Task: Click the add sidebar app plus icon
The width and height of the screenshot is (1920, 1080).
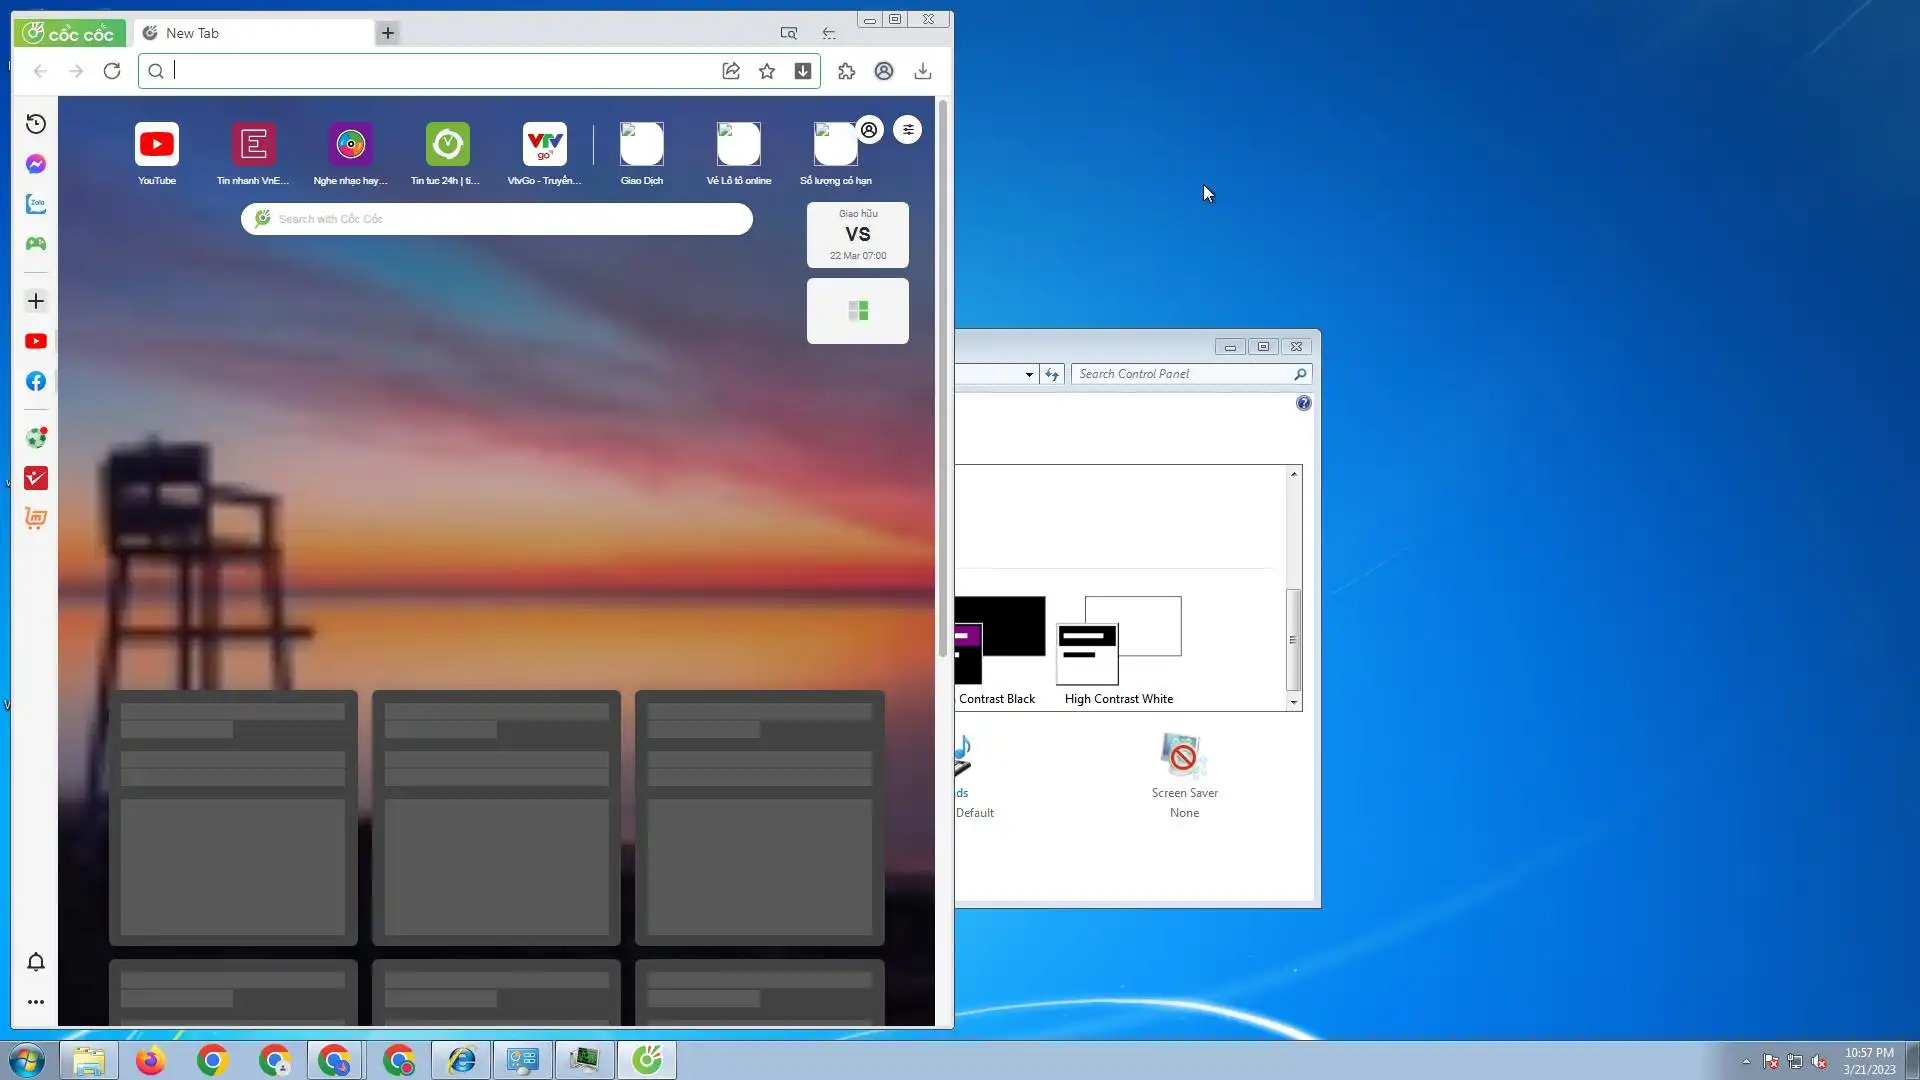Action: click(x=36, y=301)
